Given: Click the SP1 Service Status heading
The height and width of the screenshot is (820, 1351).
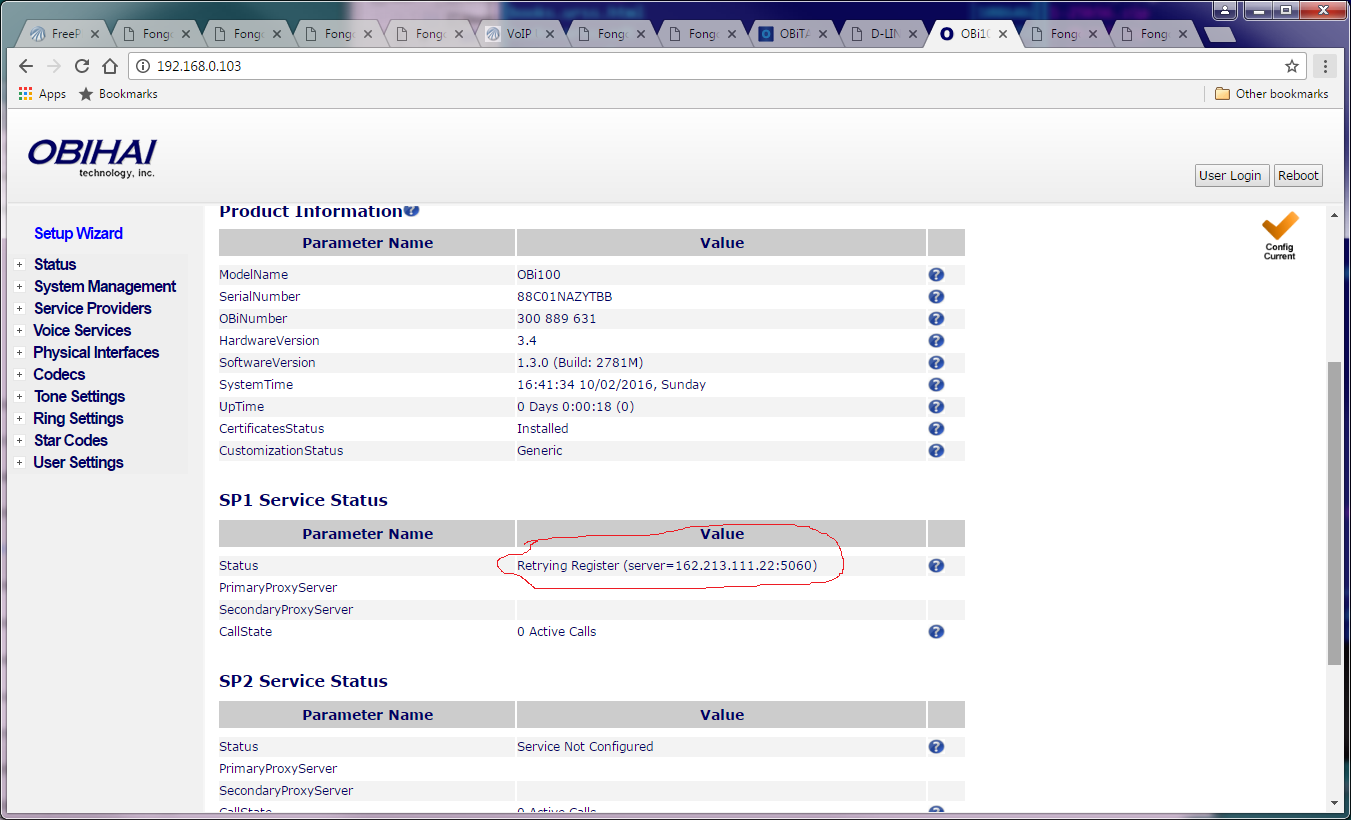Looking at the screenshot, I should pyautogui.click(x=303, y=500).
